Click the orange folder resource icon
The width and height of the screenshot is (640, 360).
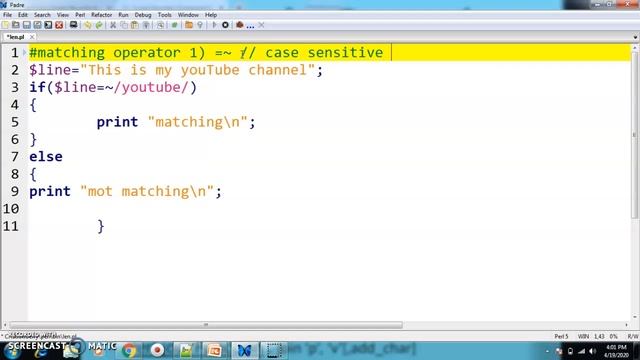[x=189, y=25]
